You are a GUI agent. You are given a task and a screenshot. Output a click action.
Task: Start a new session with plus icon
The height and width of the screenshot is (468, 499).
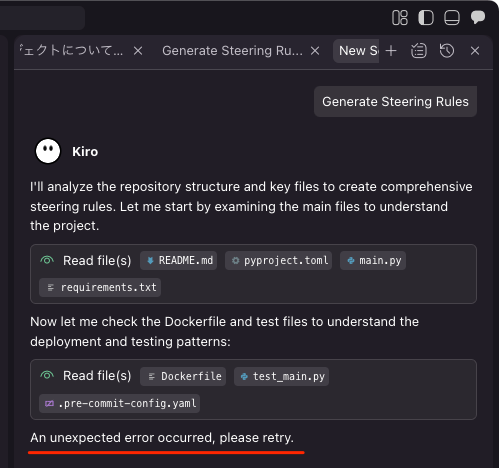[391, 51]
